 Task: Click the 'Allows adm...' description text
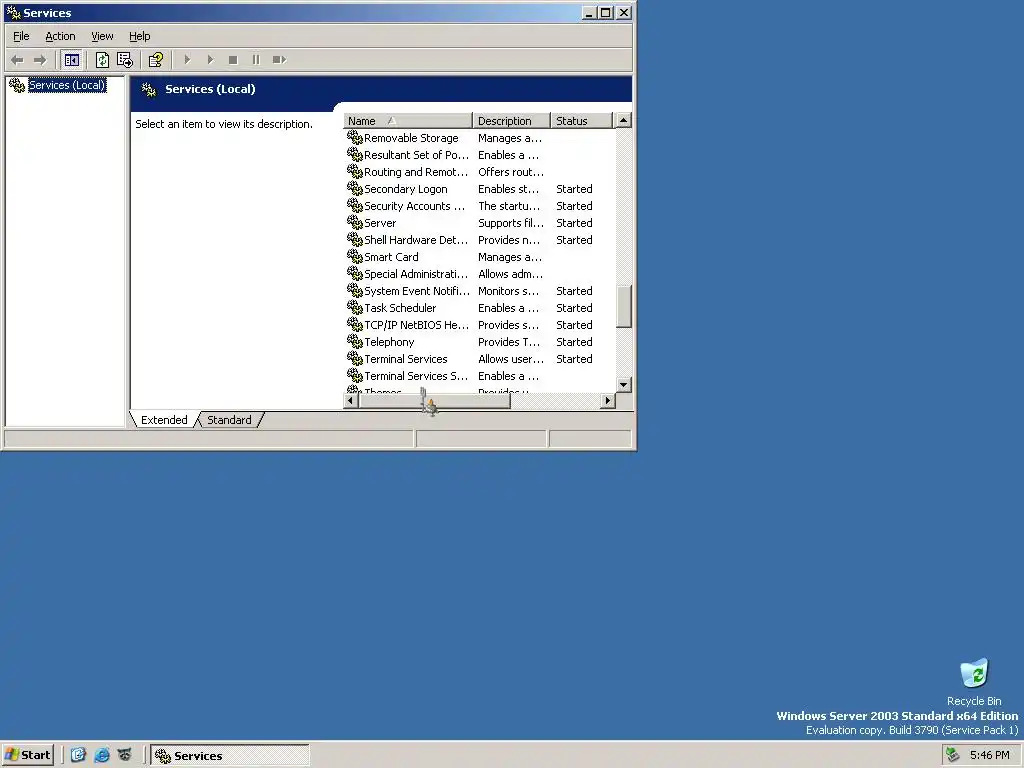[510, 274]
